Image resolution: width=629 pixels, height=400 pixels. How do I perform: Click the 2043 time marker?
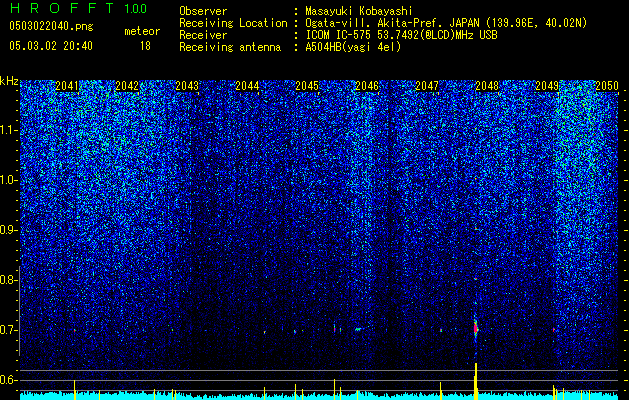click(x=187, y=86)
